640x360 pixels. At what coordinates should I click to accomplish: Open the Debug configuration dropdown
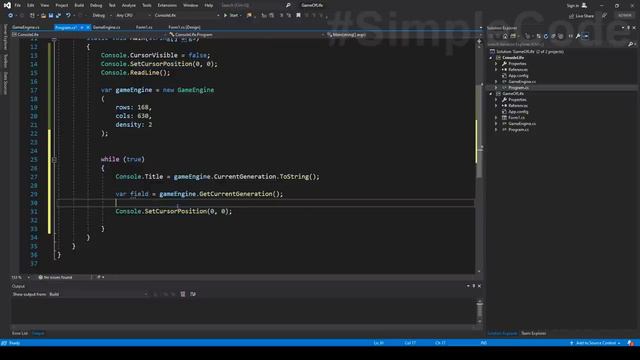[x=101, y=16]
